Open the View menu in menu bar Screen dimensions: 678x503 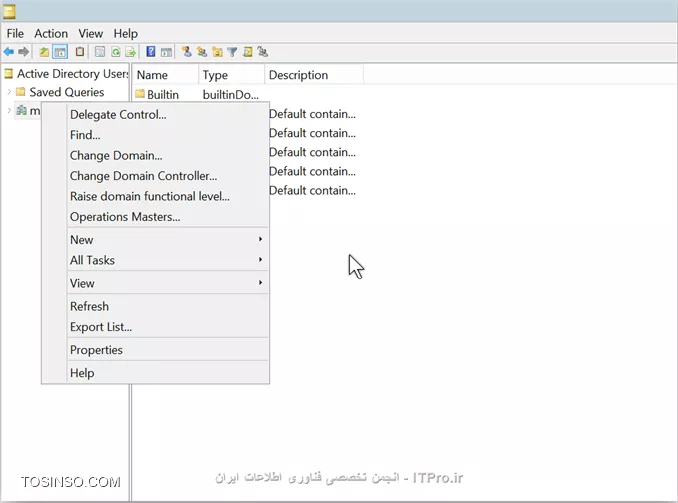tap(90, 33)
